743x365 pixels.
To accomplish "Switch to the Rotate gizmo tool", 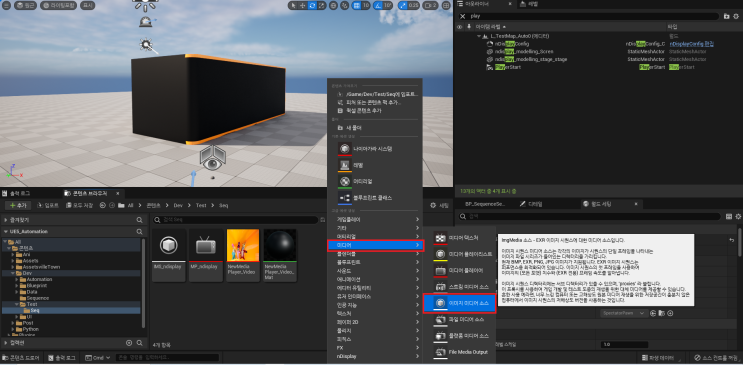I will pos(312,5).
